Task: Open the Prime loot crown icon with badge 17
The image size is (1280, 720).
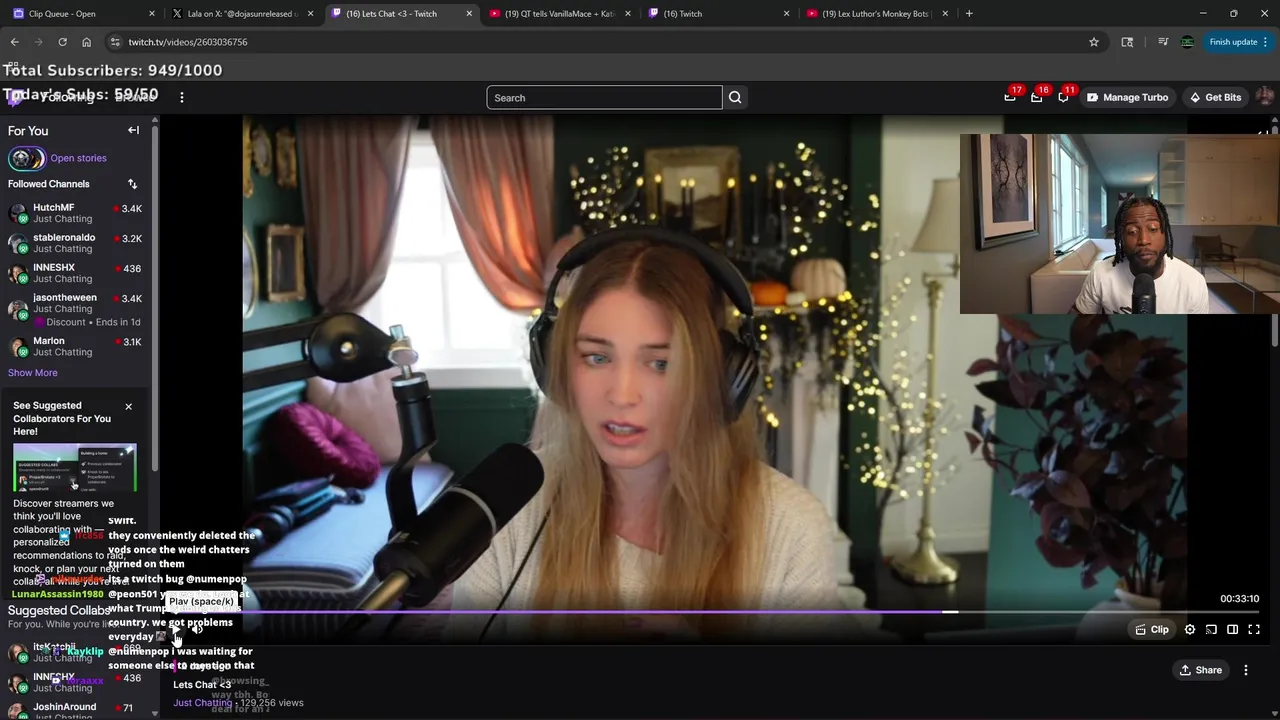Action: (x=1010, y=97)
